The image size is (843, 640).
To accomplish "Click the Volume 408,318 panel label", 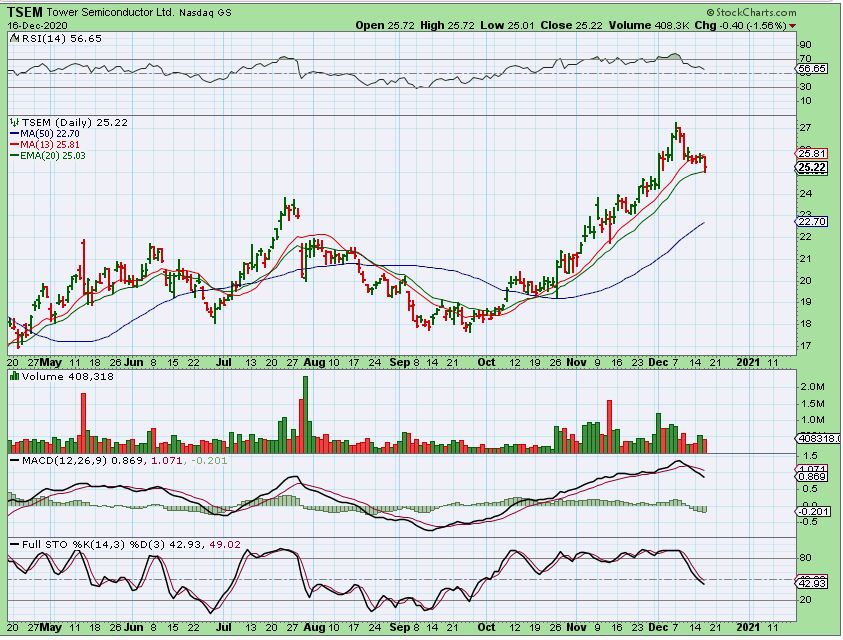I will point(68,376).
